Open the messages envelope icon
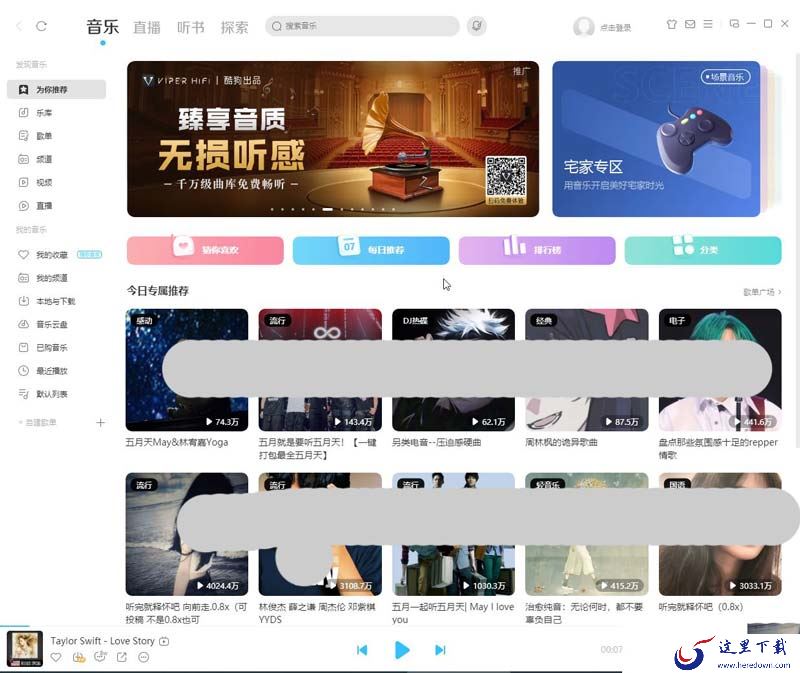The image size is (800, 673). (x=690, y=24)
